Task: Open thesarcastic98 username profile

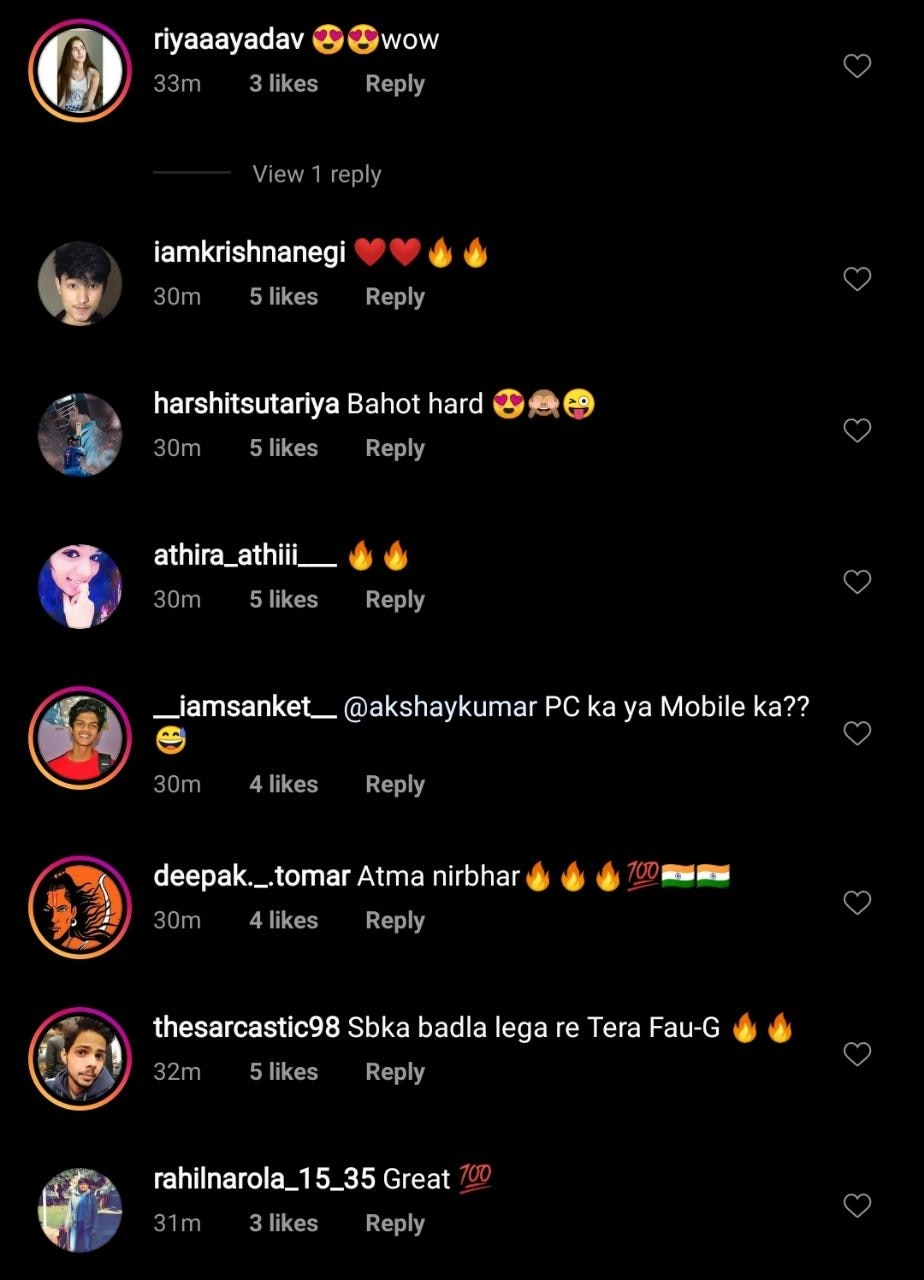Action: [246, 1028]
